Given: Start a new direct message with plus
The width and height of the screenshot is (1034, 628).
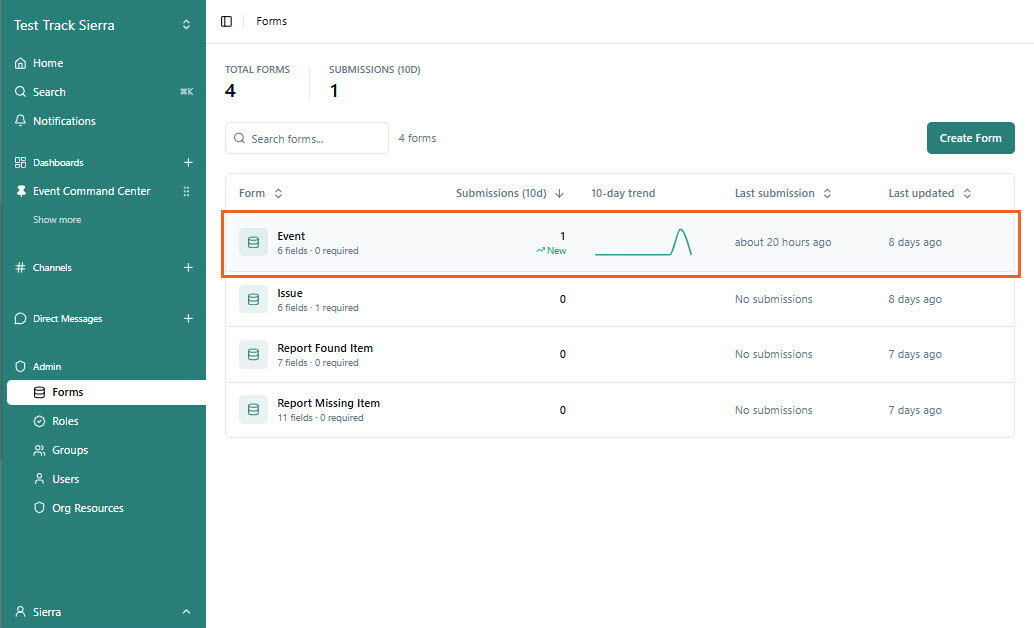Looking at the screenshot, I should (x=188, y=319).
